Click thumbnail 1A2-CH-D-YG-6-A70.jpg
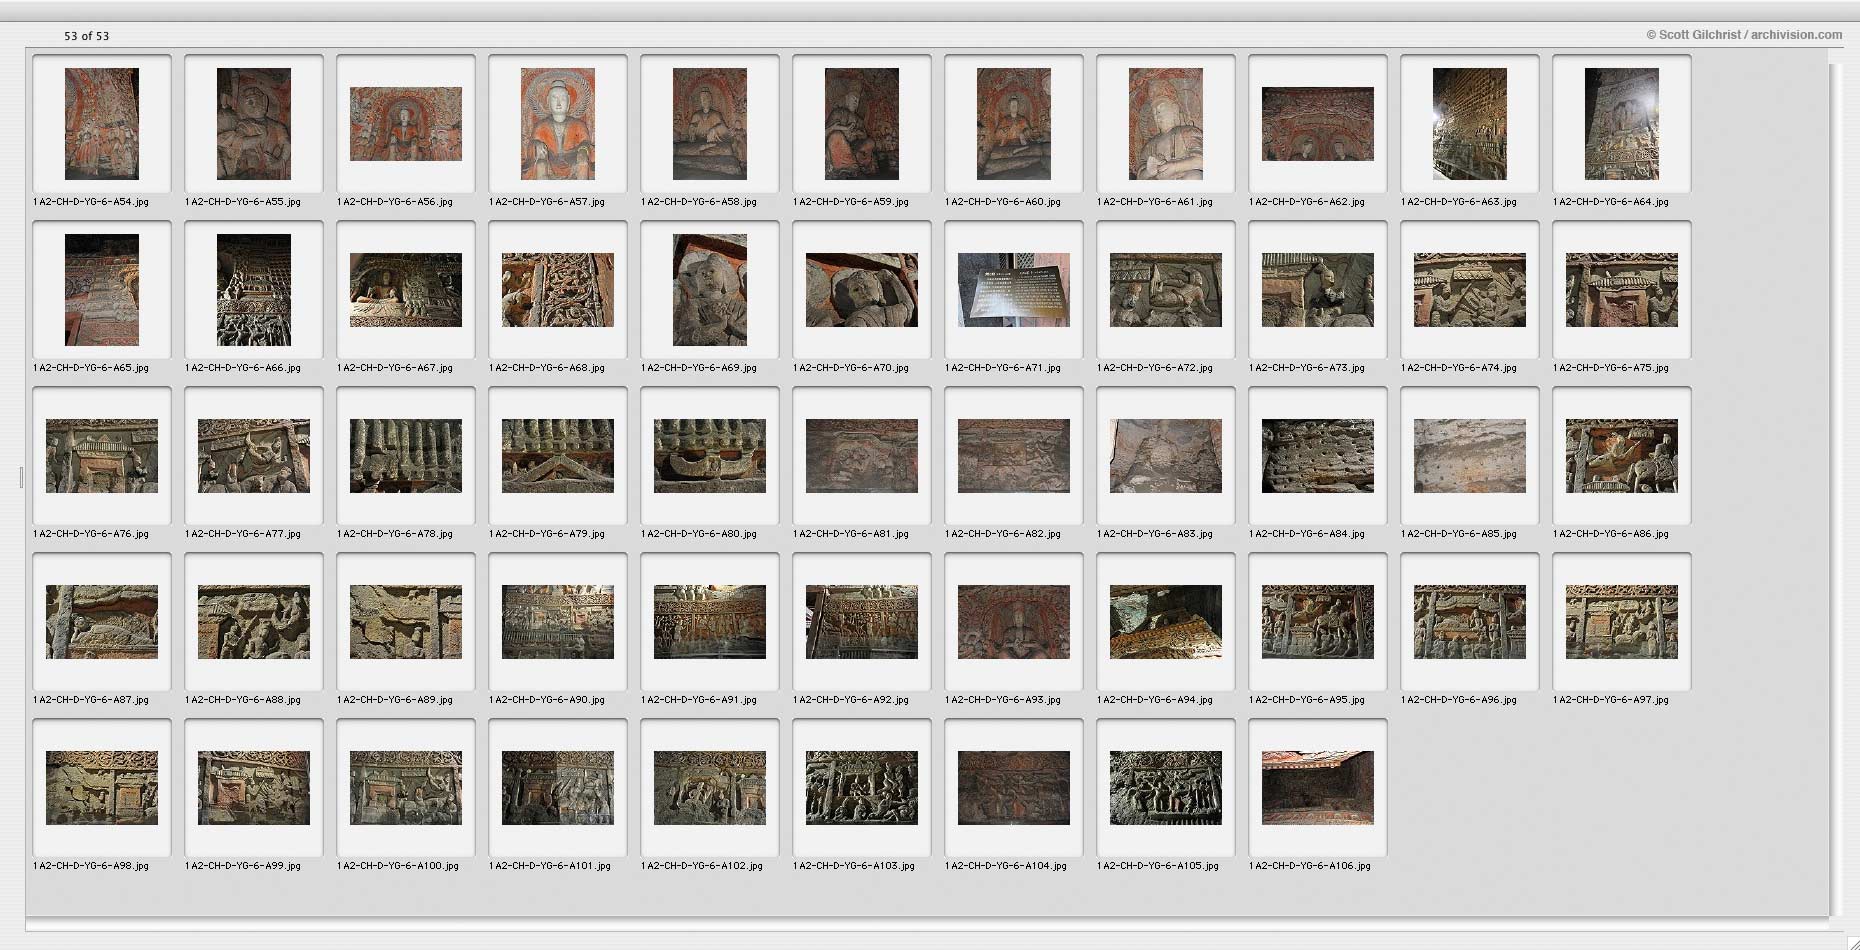This screenshot has height=950, width=1860. (862, 290)
